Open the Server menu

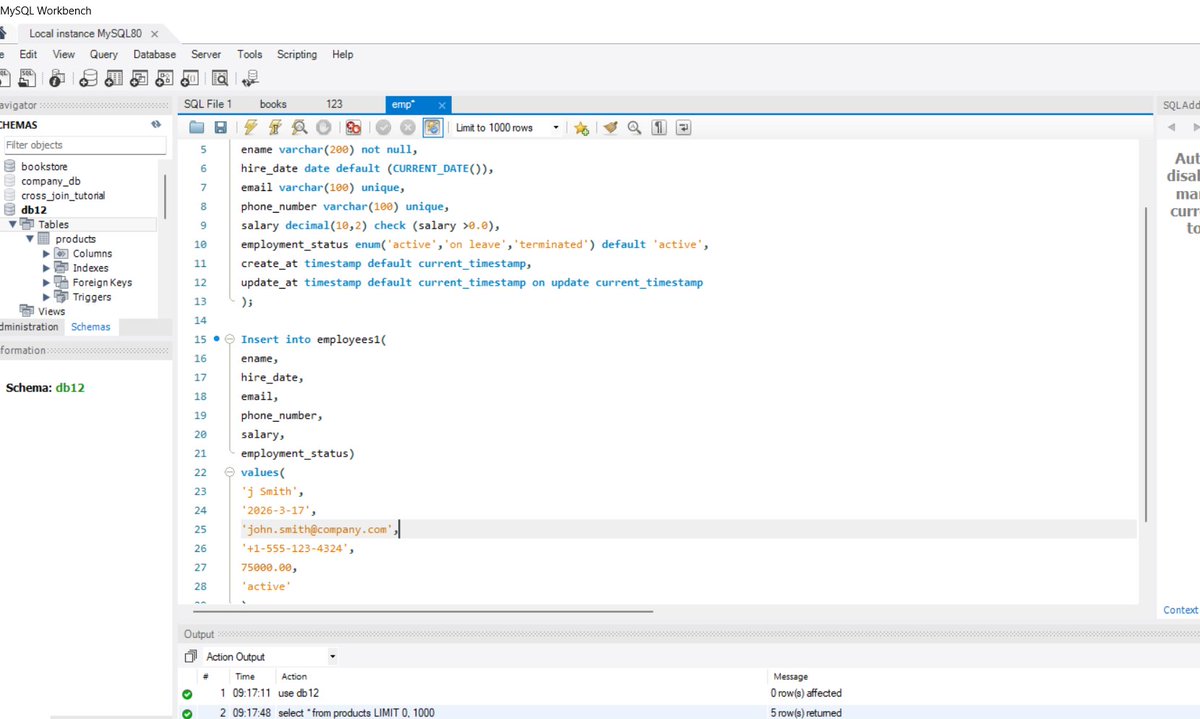coord(206,54)
